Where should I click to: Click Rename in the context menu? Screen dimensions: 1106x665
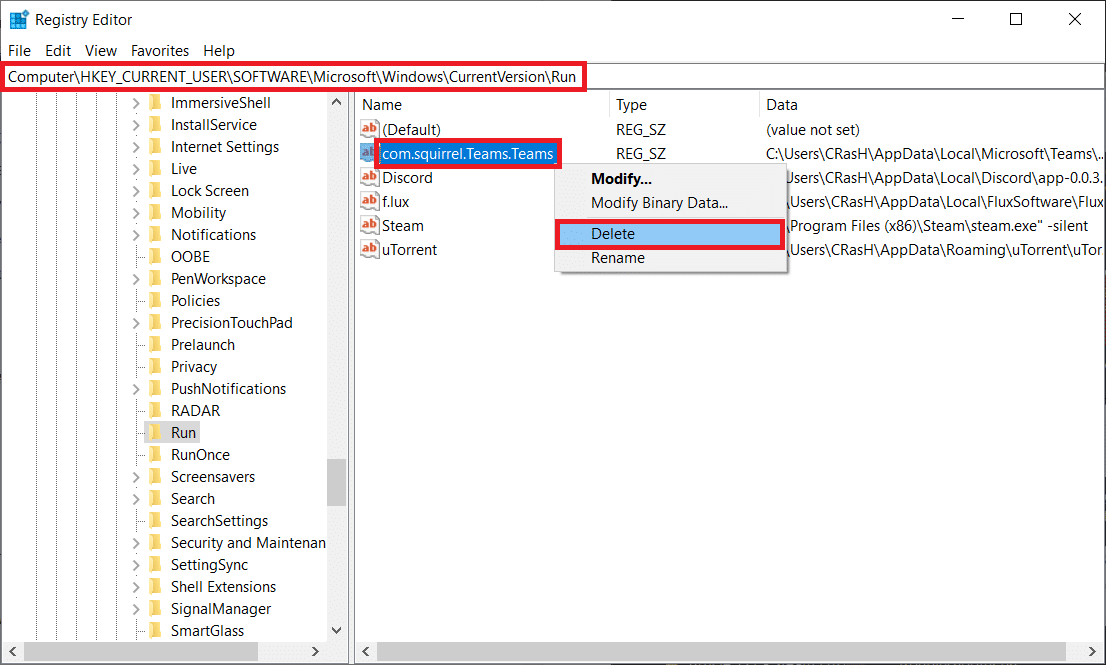point(617,258)
